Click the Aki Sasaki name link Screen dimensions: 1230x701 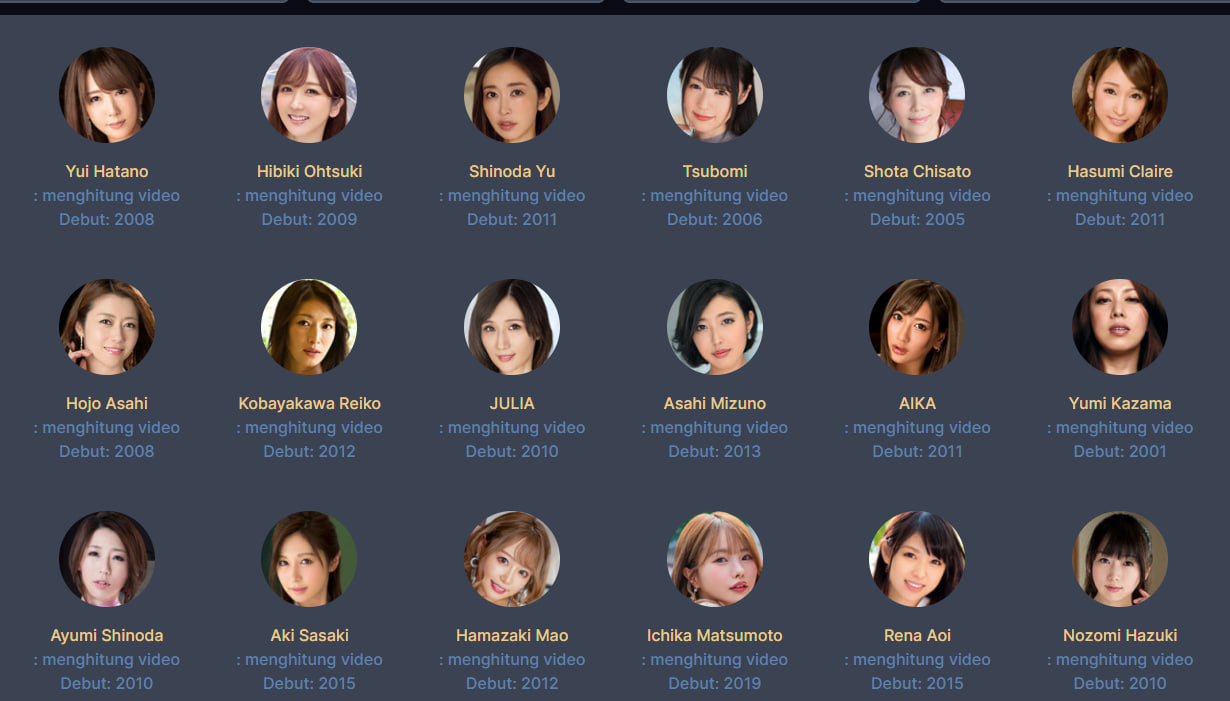click(309, 635)
